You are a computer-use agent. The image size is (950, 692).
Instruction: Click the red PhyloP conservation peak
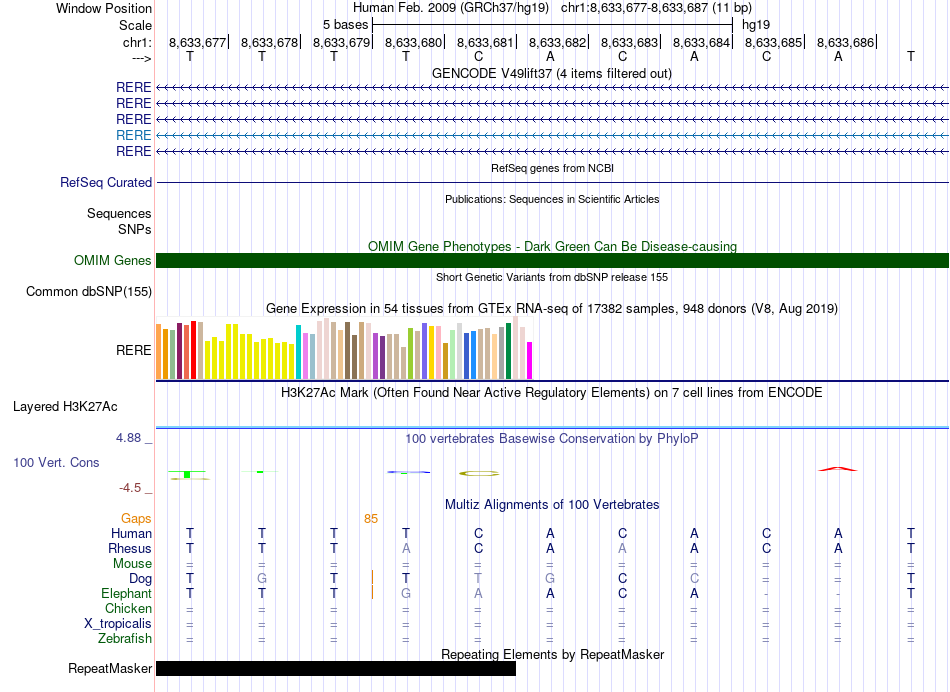coord(837,468)
